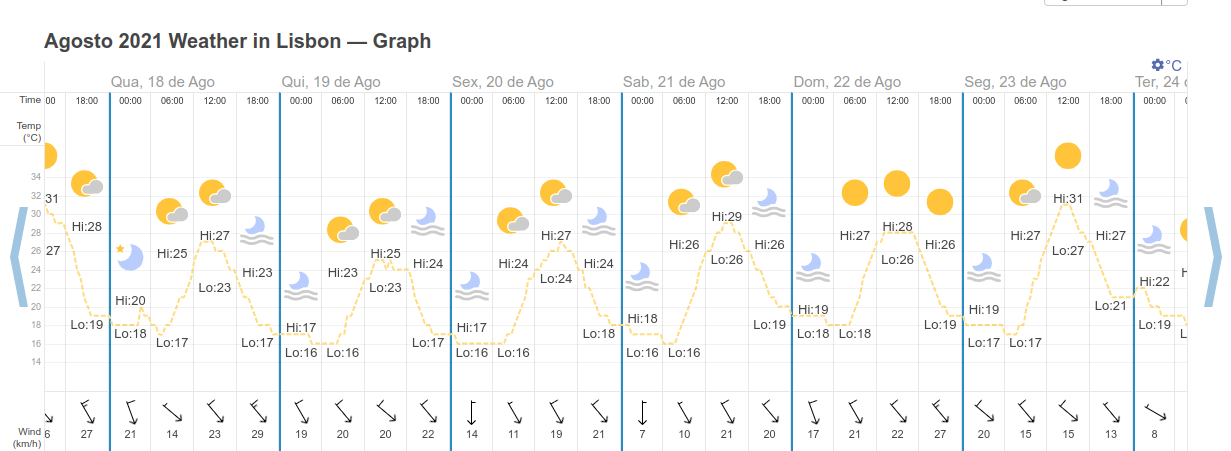The width and height of the screenshot is (1231, 451).
Task: Select the Seg, 23 de Ago day header
Action: [1015, 82]
